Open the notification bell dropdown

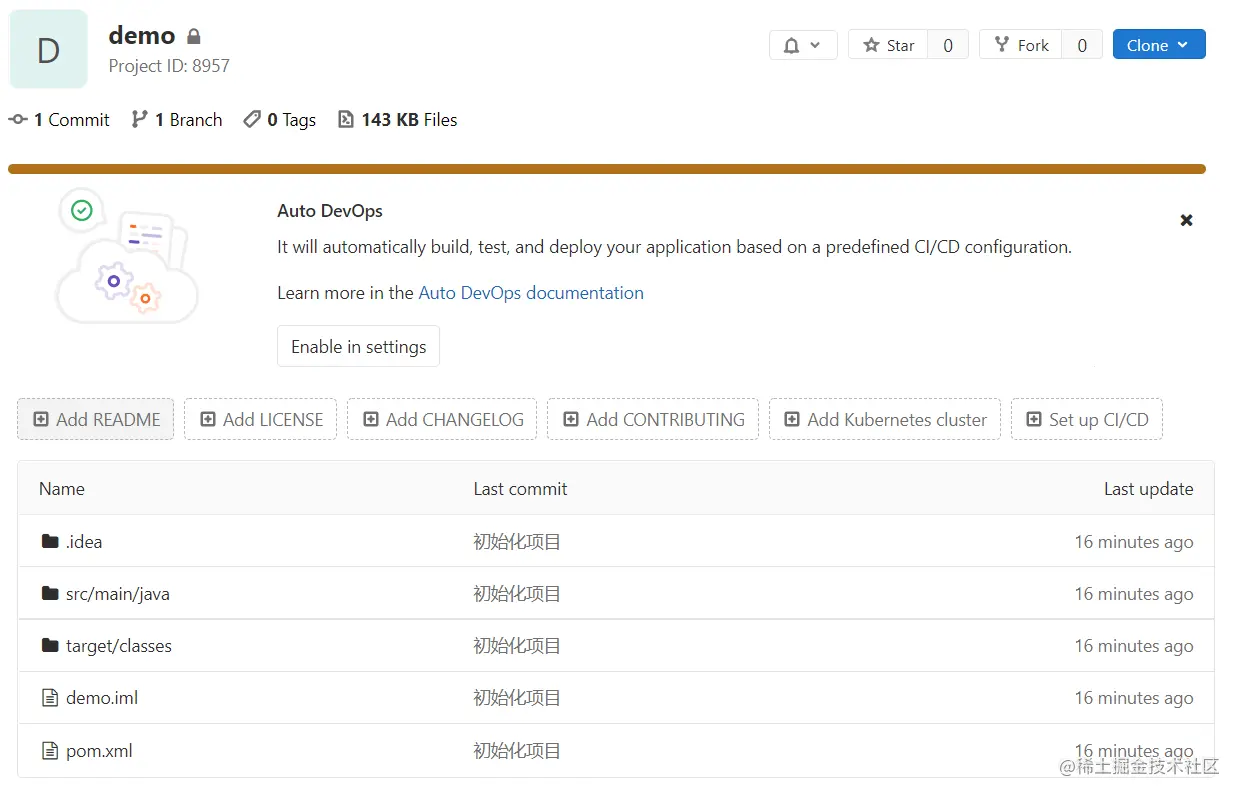pyautogui.click(x=802, y=45)
